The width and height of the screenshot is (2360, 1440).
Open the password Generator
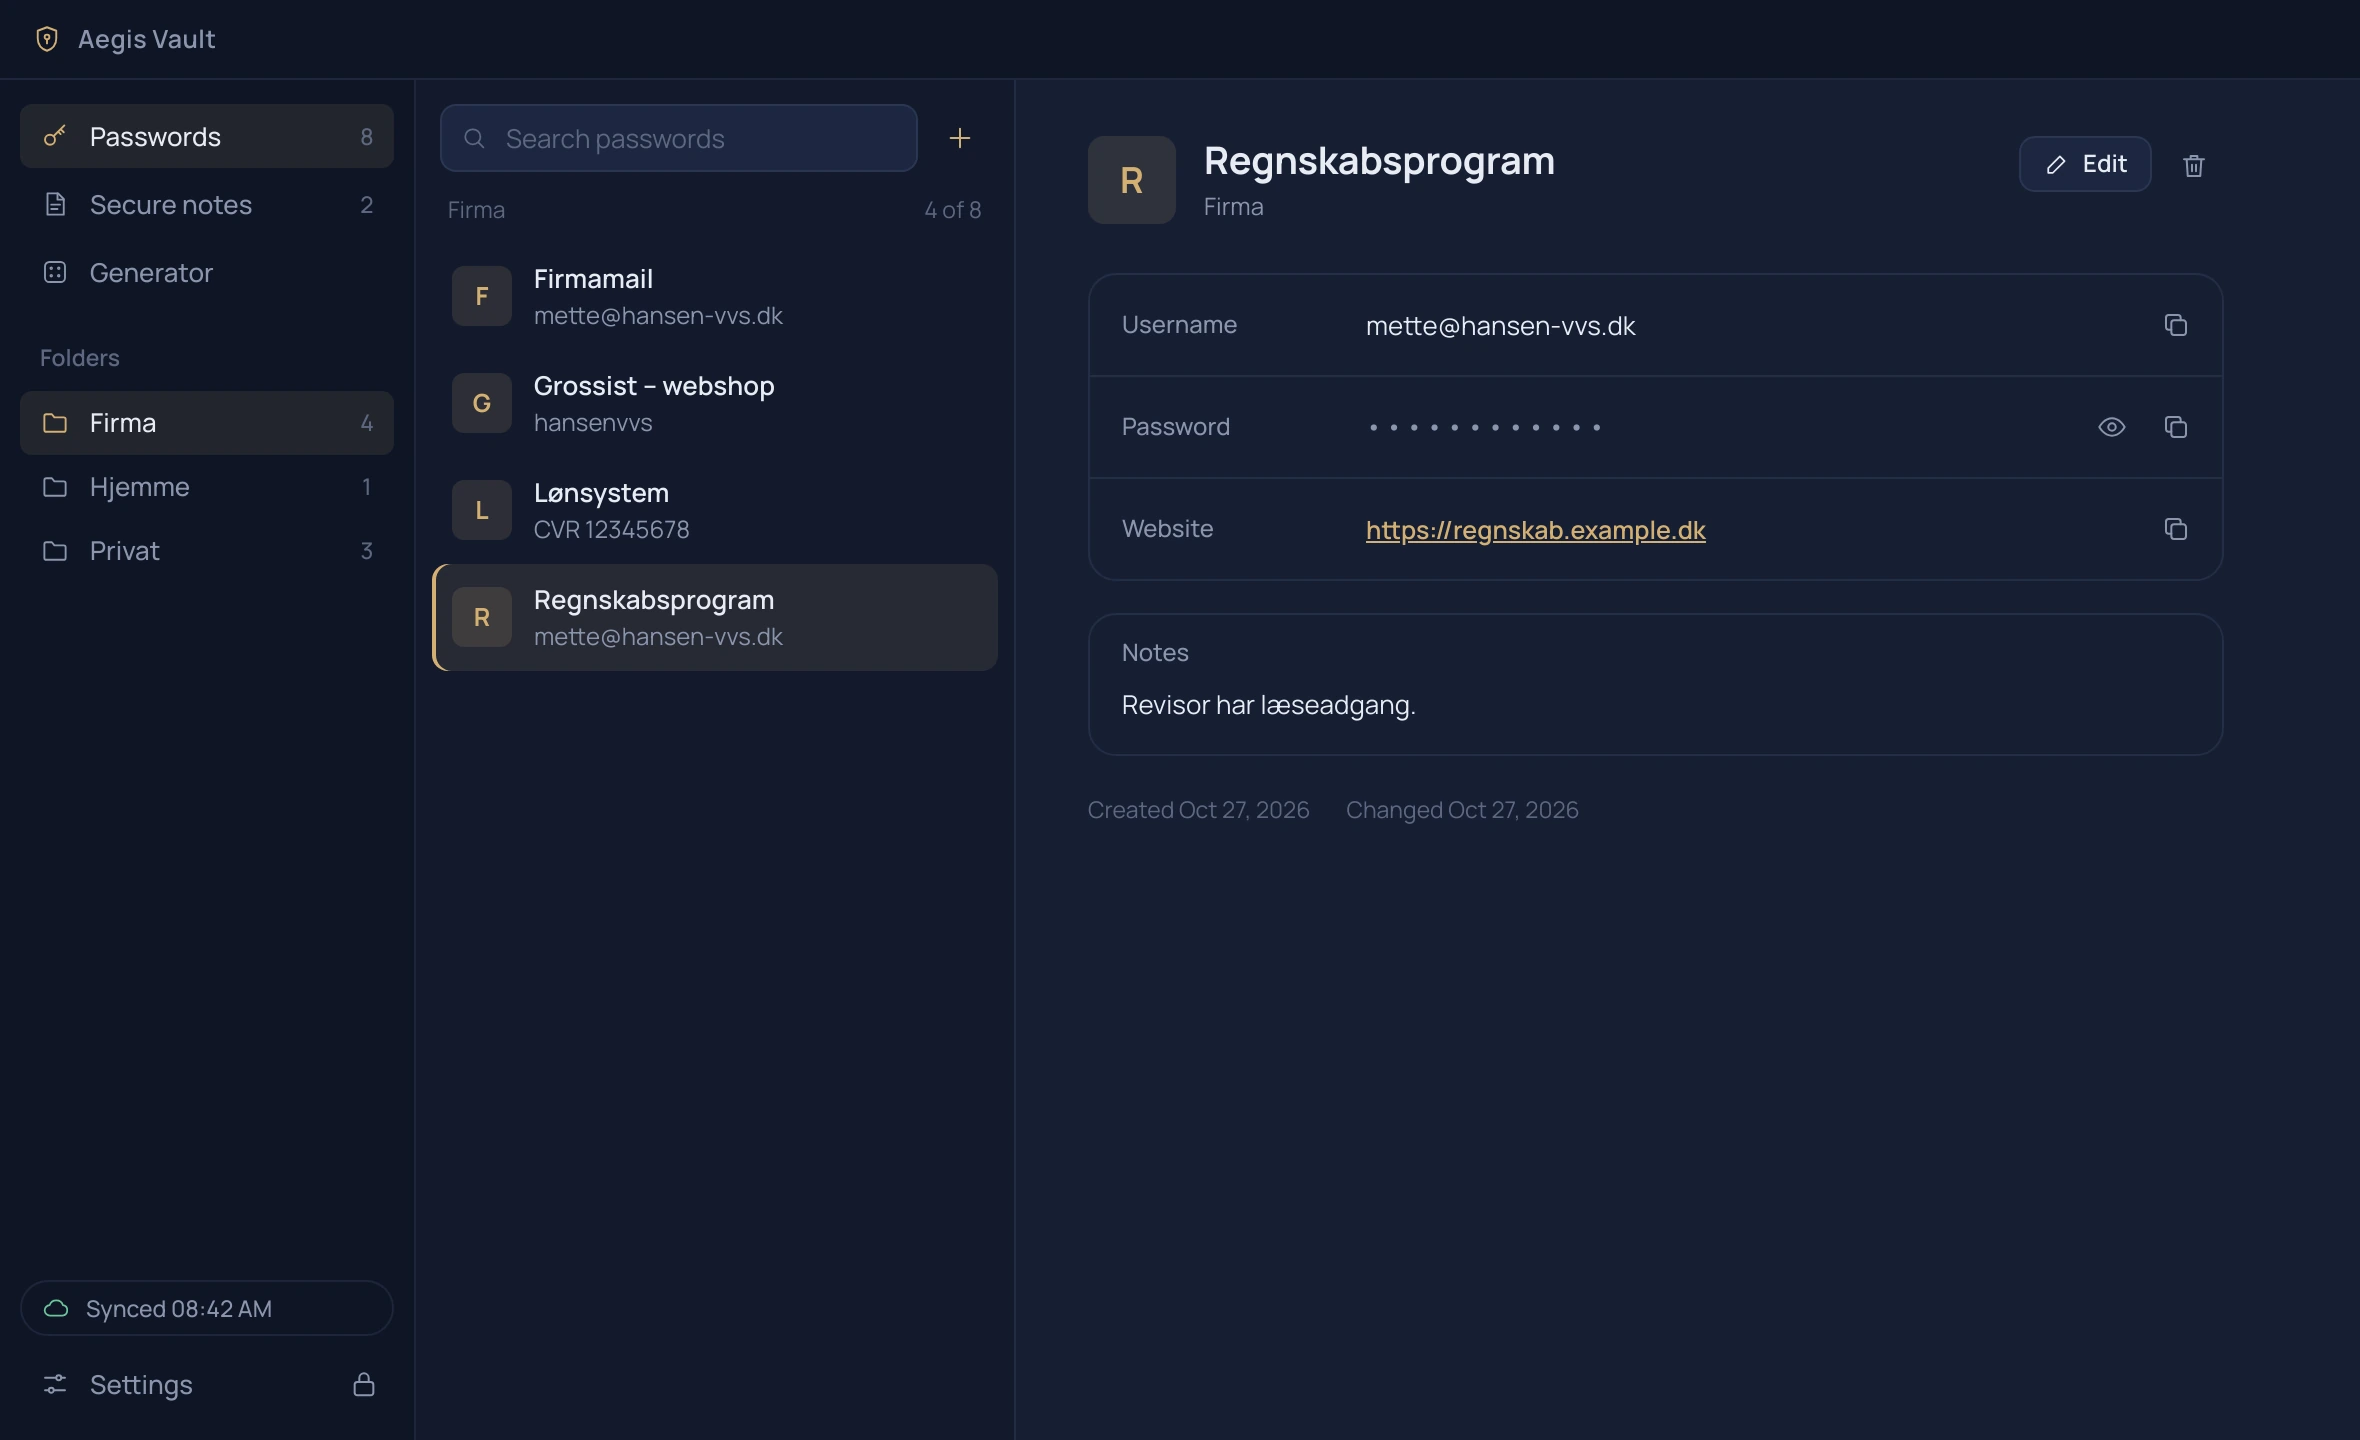coord(207,272)
